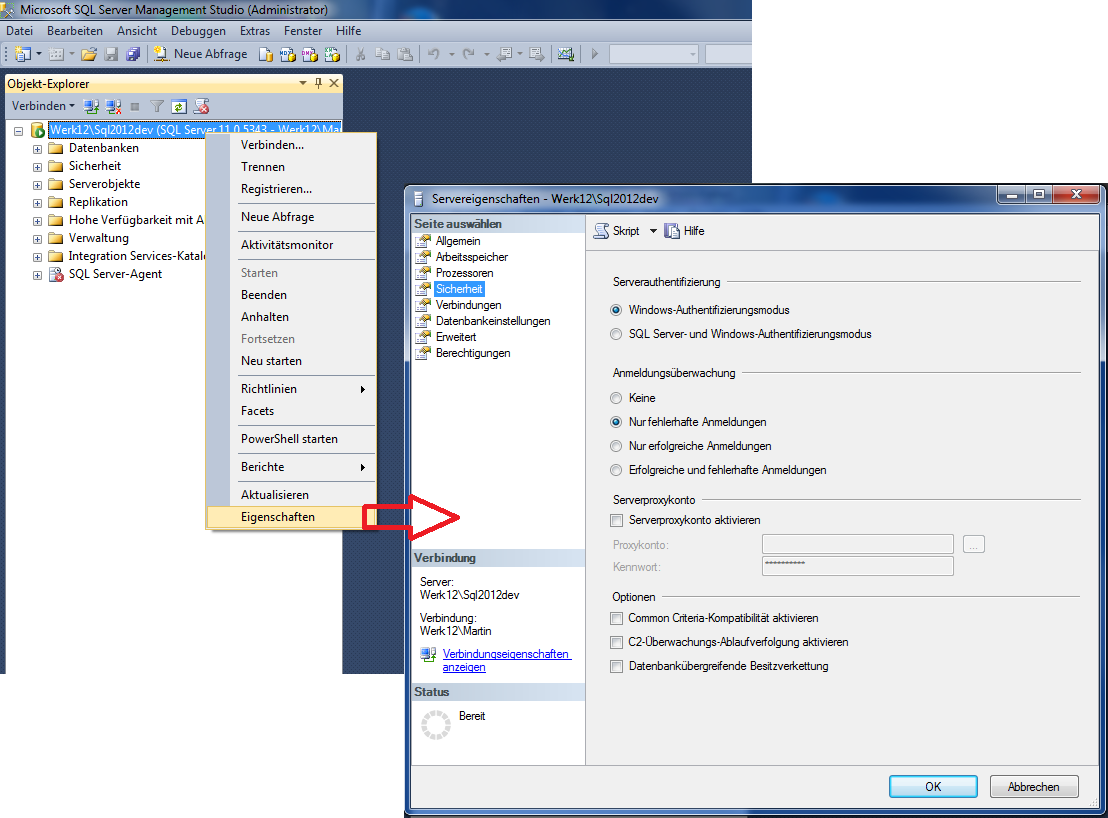Click the Disconnect icon in Objekt-Explorer toolbar

click(x=113, y=107)
